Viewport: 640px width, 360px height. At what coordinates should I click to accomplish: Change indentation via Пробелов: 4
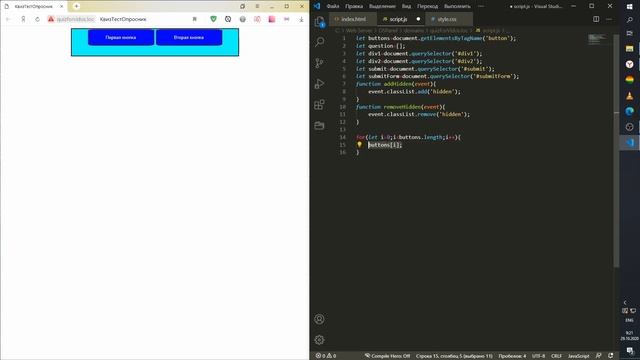512,356
